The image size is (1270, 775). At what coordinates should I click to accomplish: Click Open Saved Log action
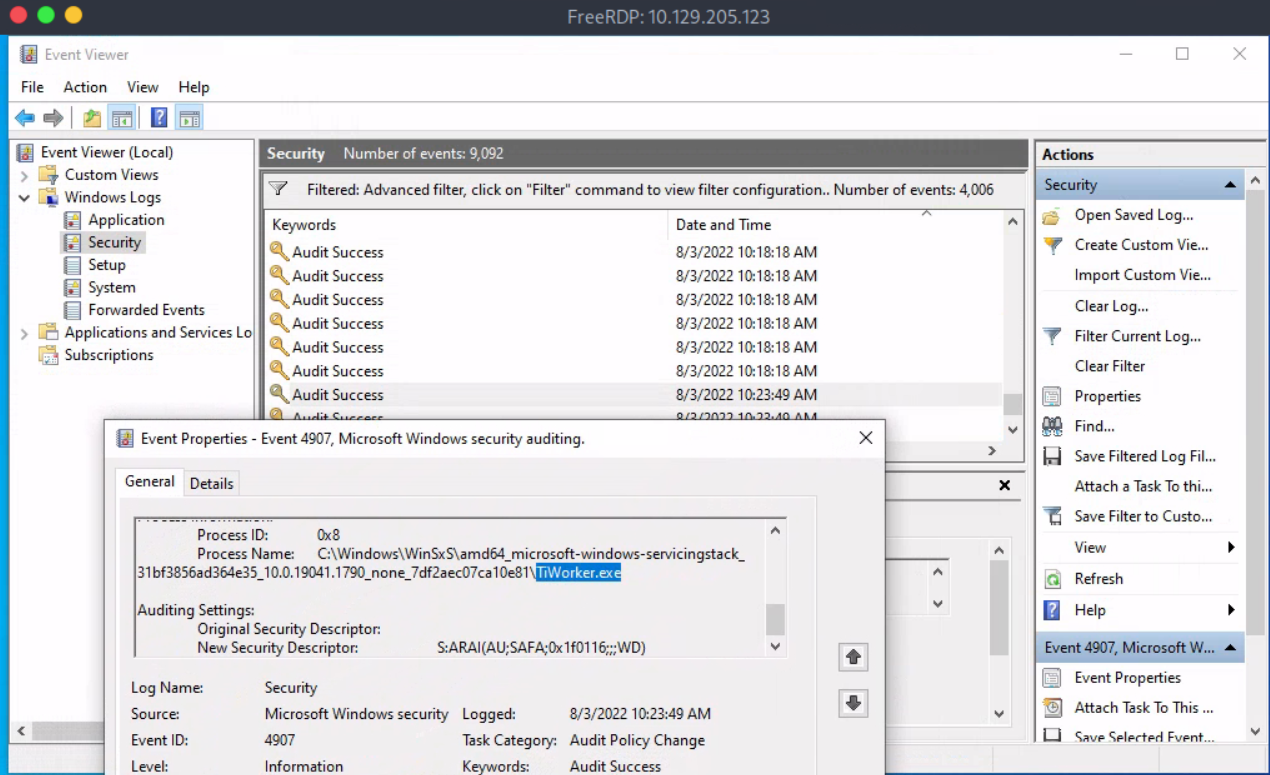tap(1133, 215)
